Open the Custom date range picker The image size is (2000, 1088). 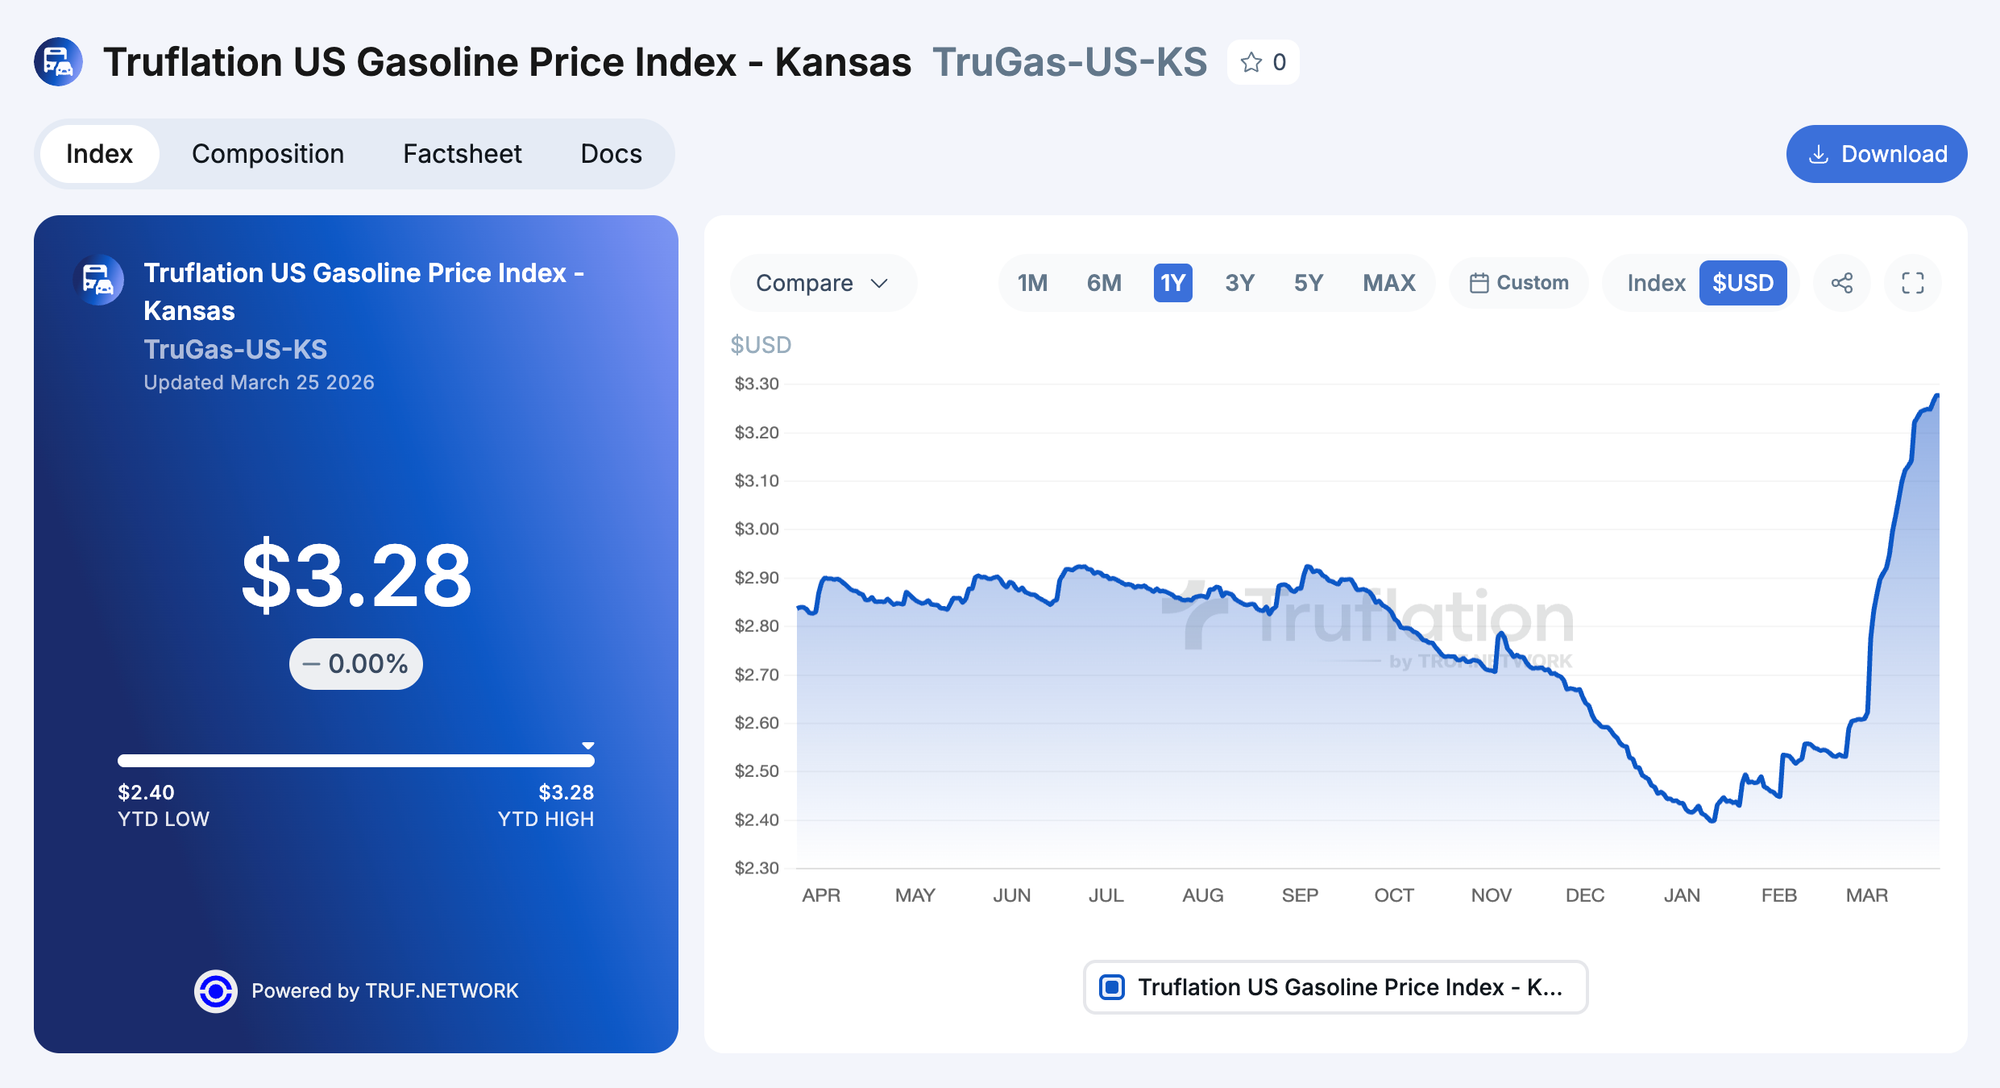pos(1519,283)
